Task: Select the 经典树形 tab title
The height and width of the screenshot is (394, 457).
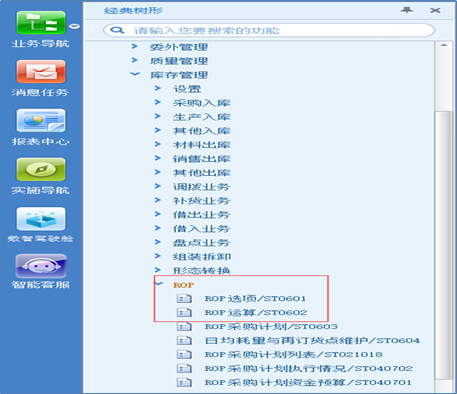Action: [x=133, y=11]
